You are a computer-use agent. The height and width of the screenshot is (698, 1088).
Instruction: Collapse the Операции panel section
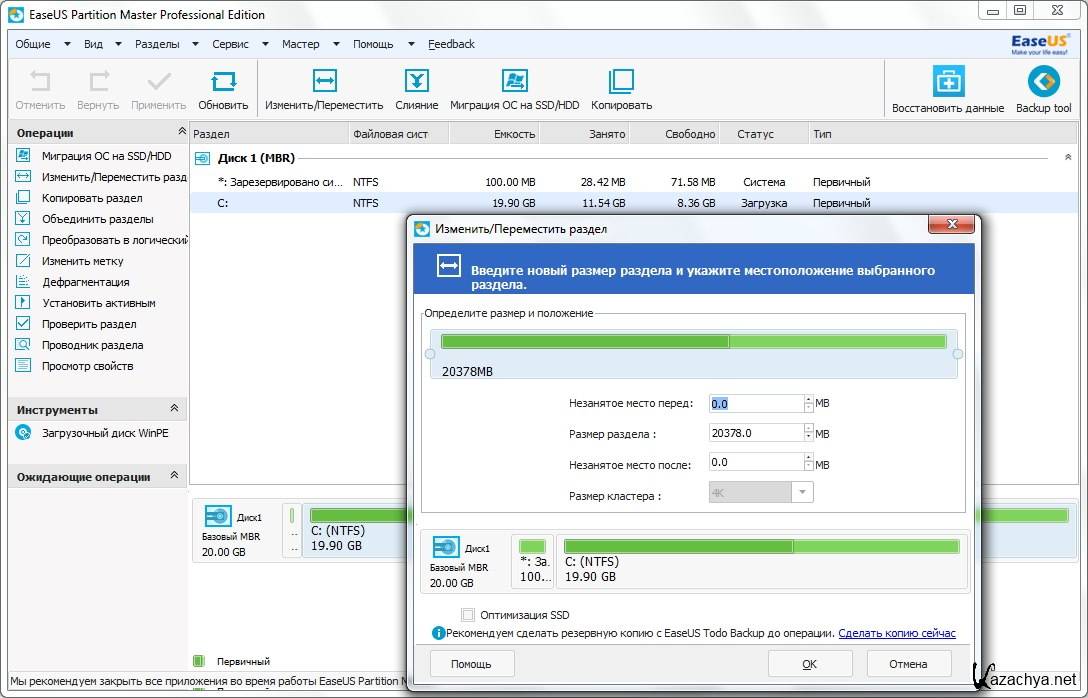[181, 132]
